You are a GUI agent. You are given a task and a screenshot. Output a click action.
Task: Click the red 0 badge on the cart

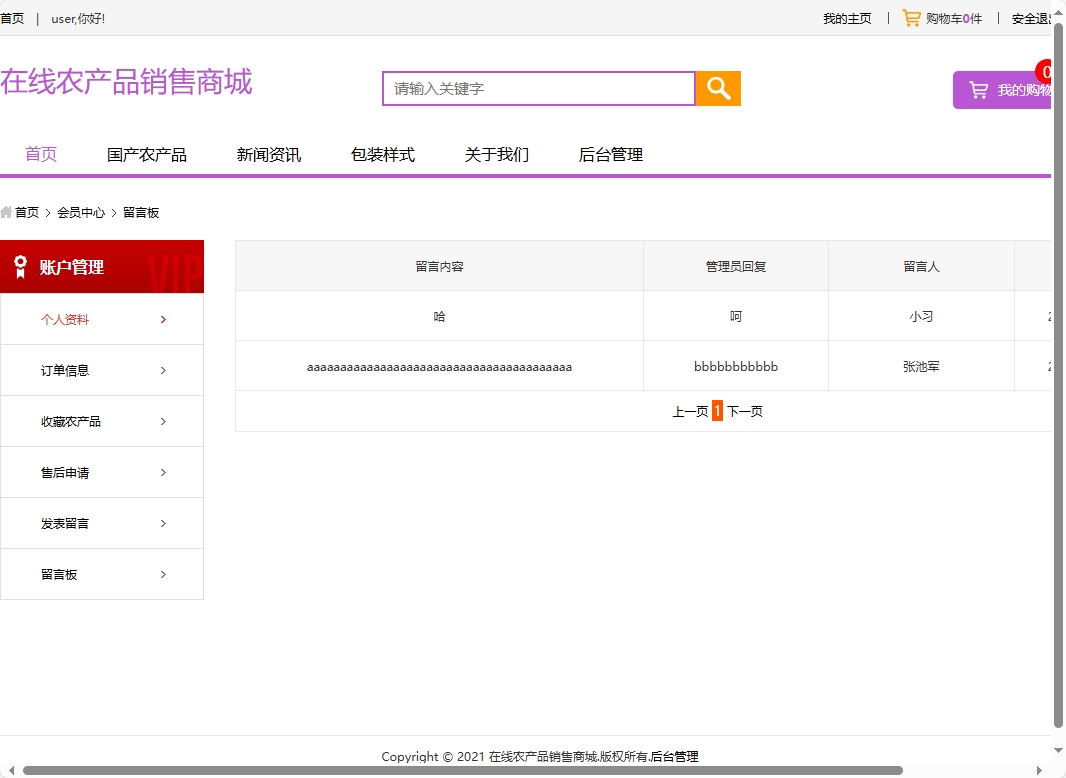click(x=1045, y=72)
